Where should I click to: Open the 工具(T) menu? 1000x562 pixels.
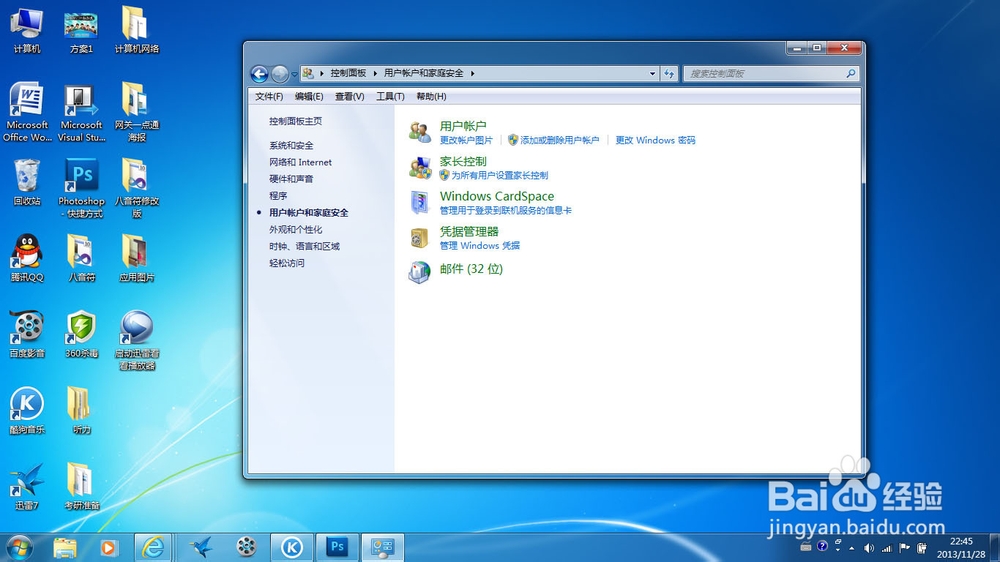[x=390, y=96]
